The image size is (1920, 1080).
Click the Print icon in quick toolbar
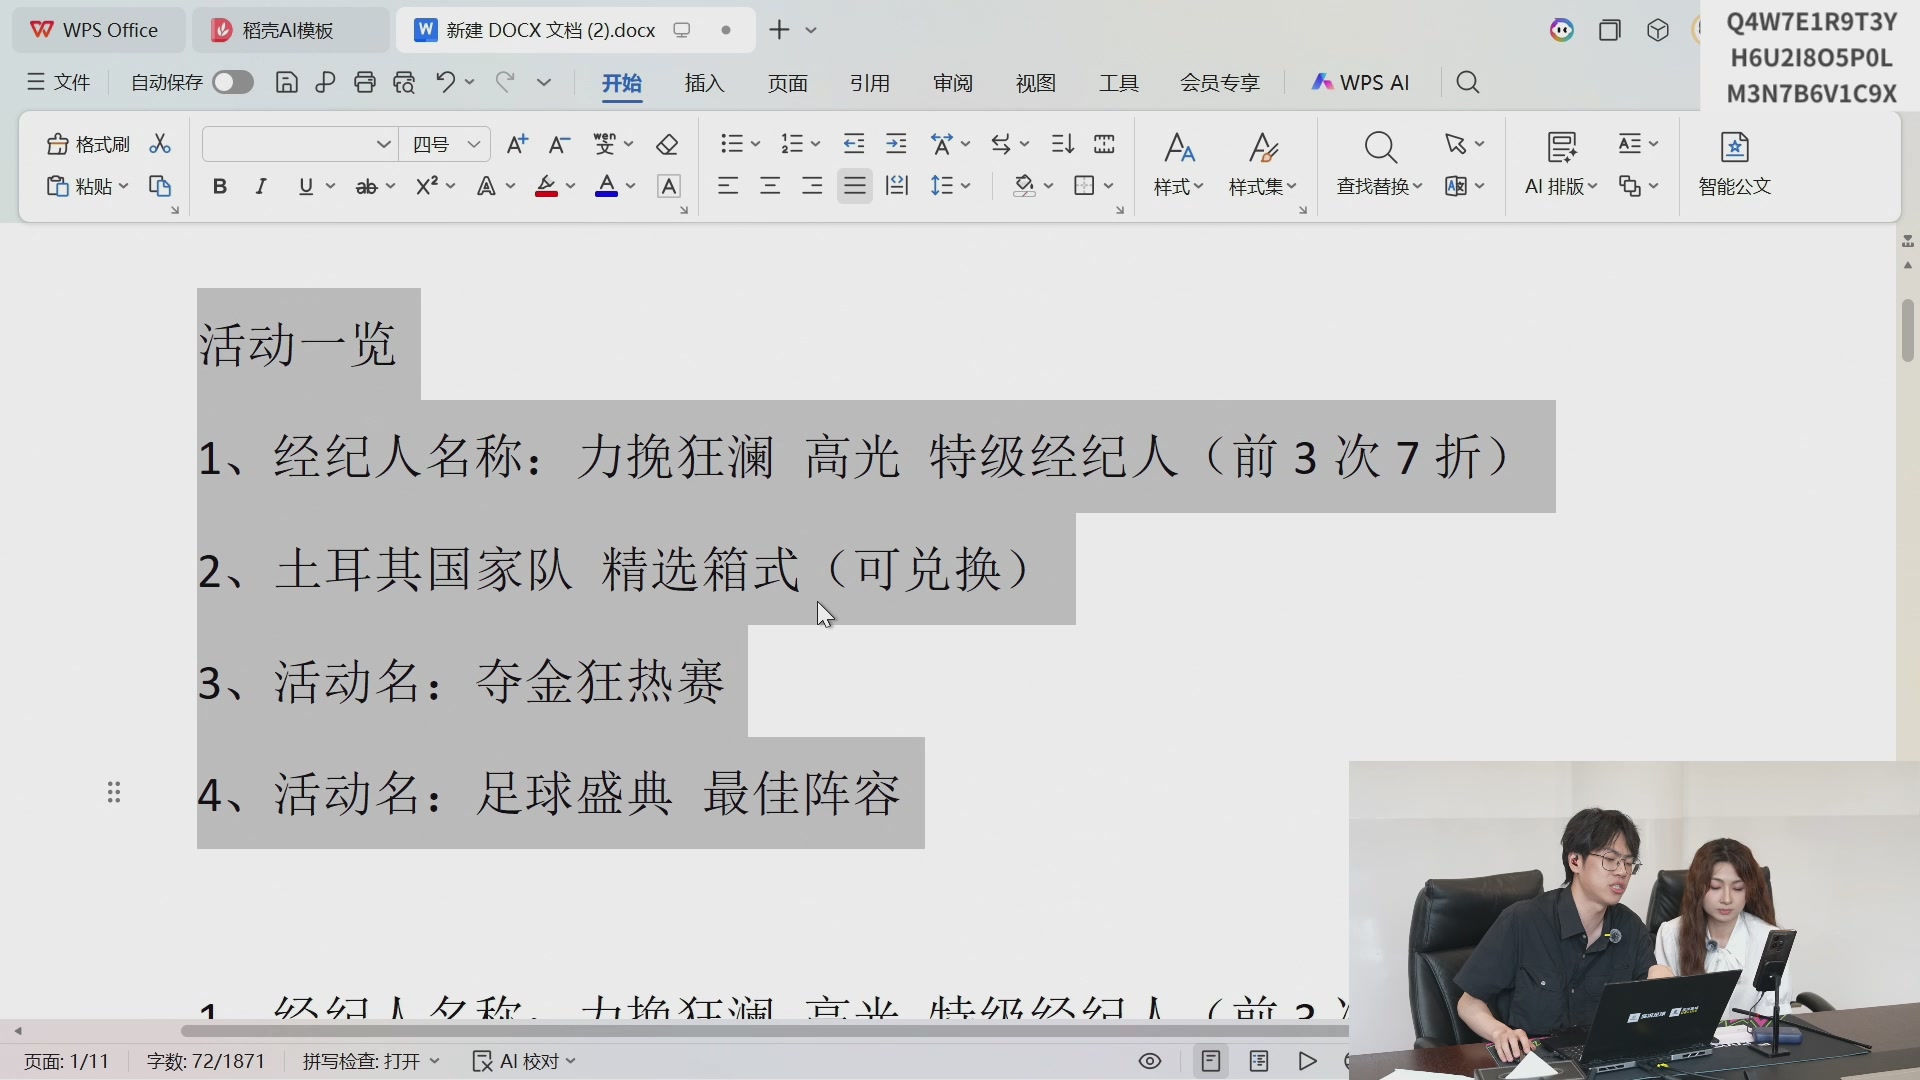365,83
